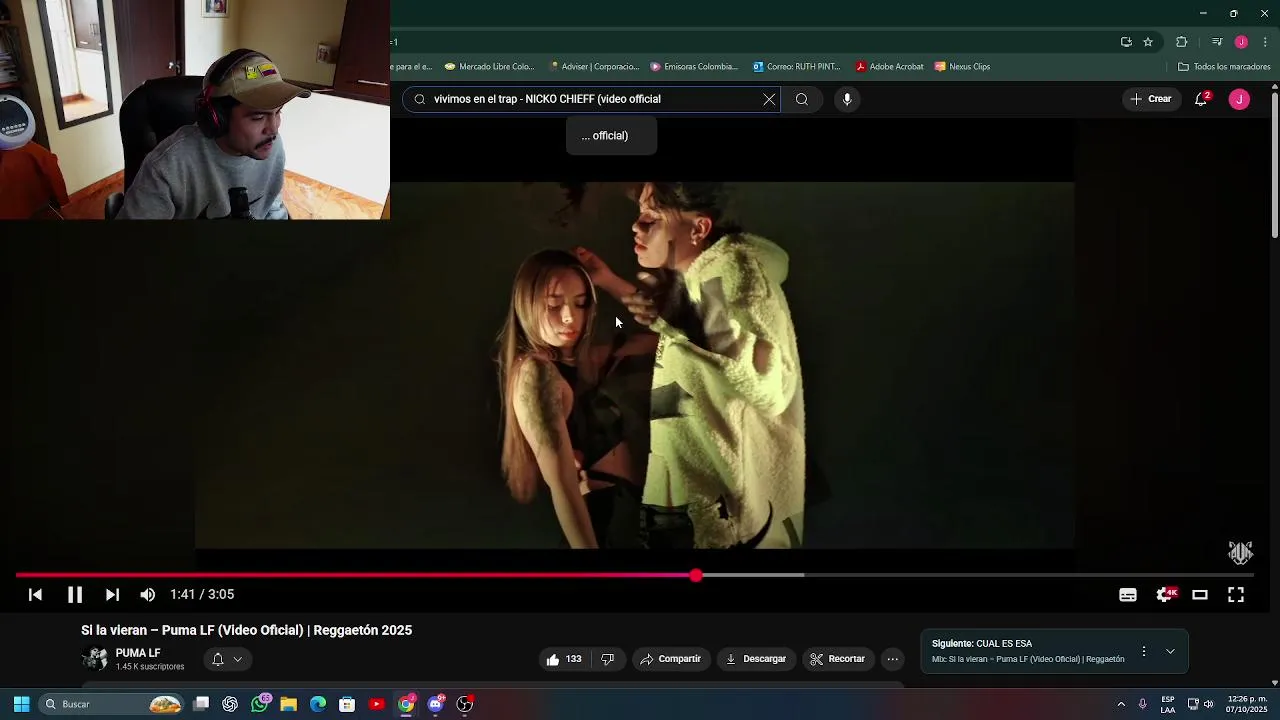Open ChatGPT from the taskbar

point(230,704)
